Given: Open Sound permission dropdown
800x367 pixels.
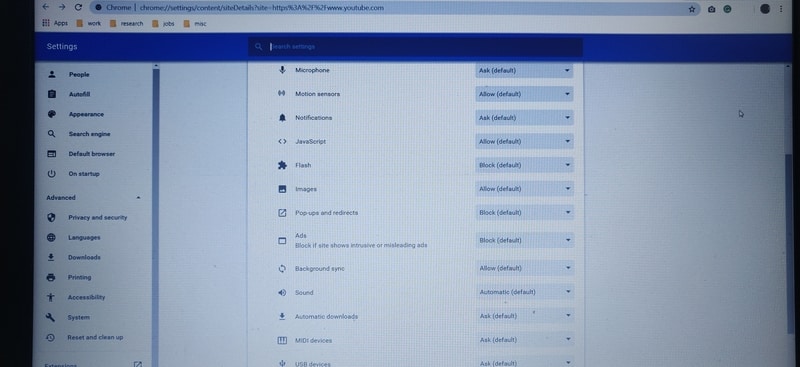Looking at the screenshot, I should pyautogui.click(x=524, y=292).
